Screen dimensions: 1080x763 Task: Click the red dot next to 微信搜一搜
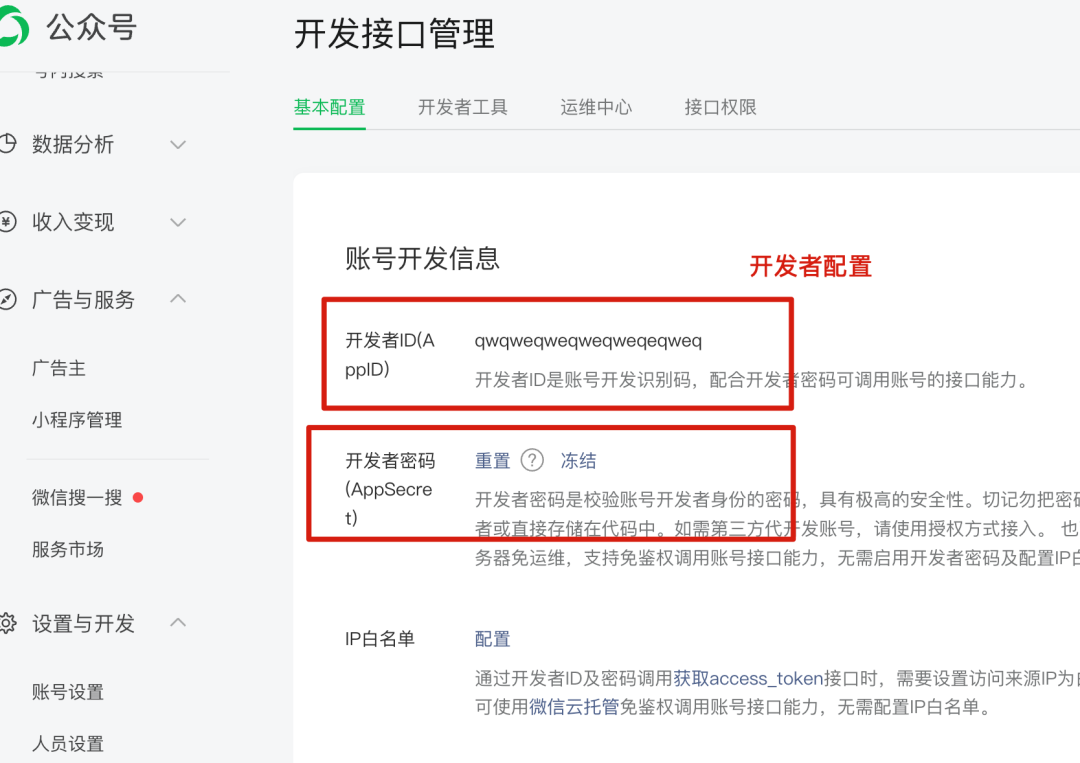(x=138, y=497)
